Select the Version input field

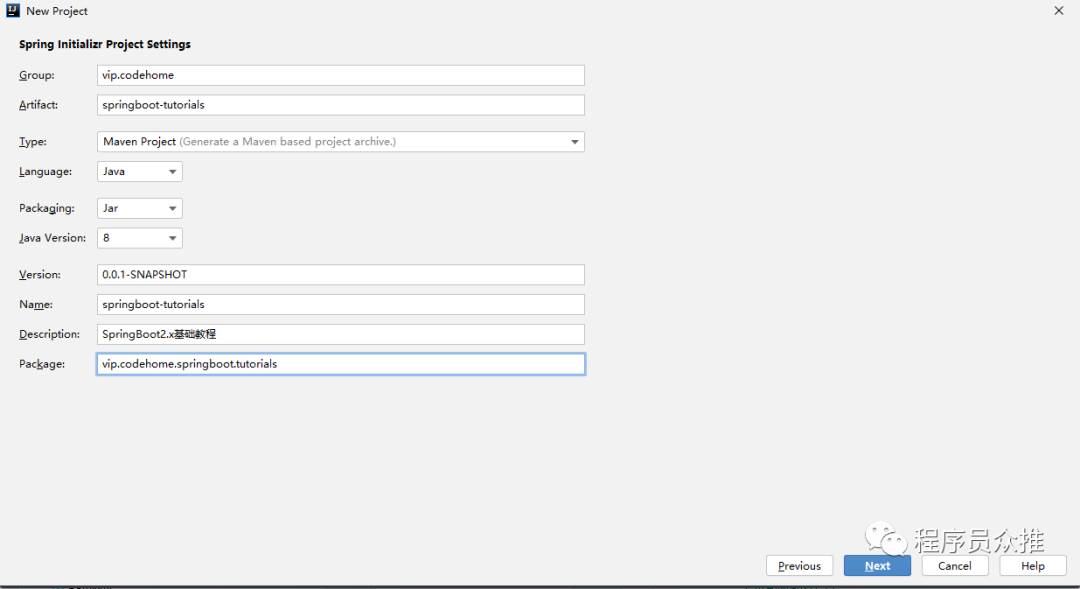[x=341, y=274]
